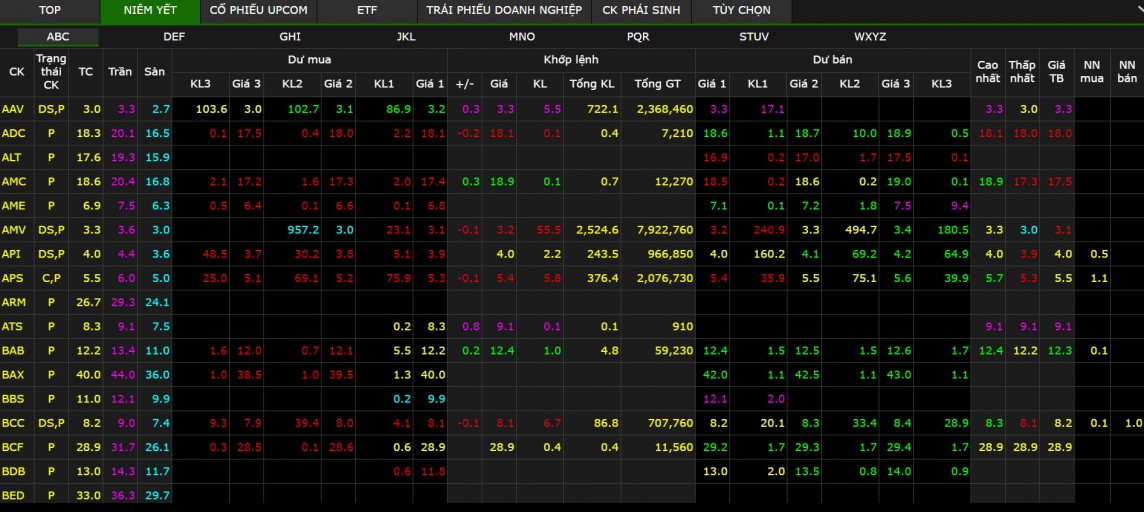
Task: Click the Tổng KL column header
Action: pyautogui.click(x=590, y=84)
